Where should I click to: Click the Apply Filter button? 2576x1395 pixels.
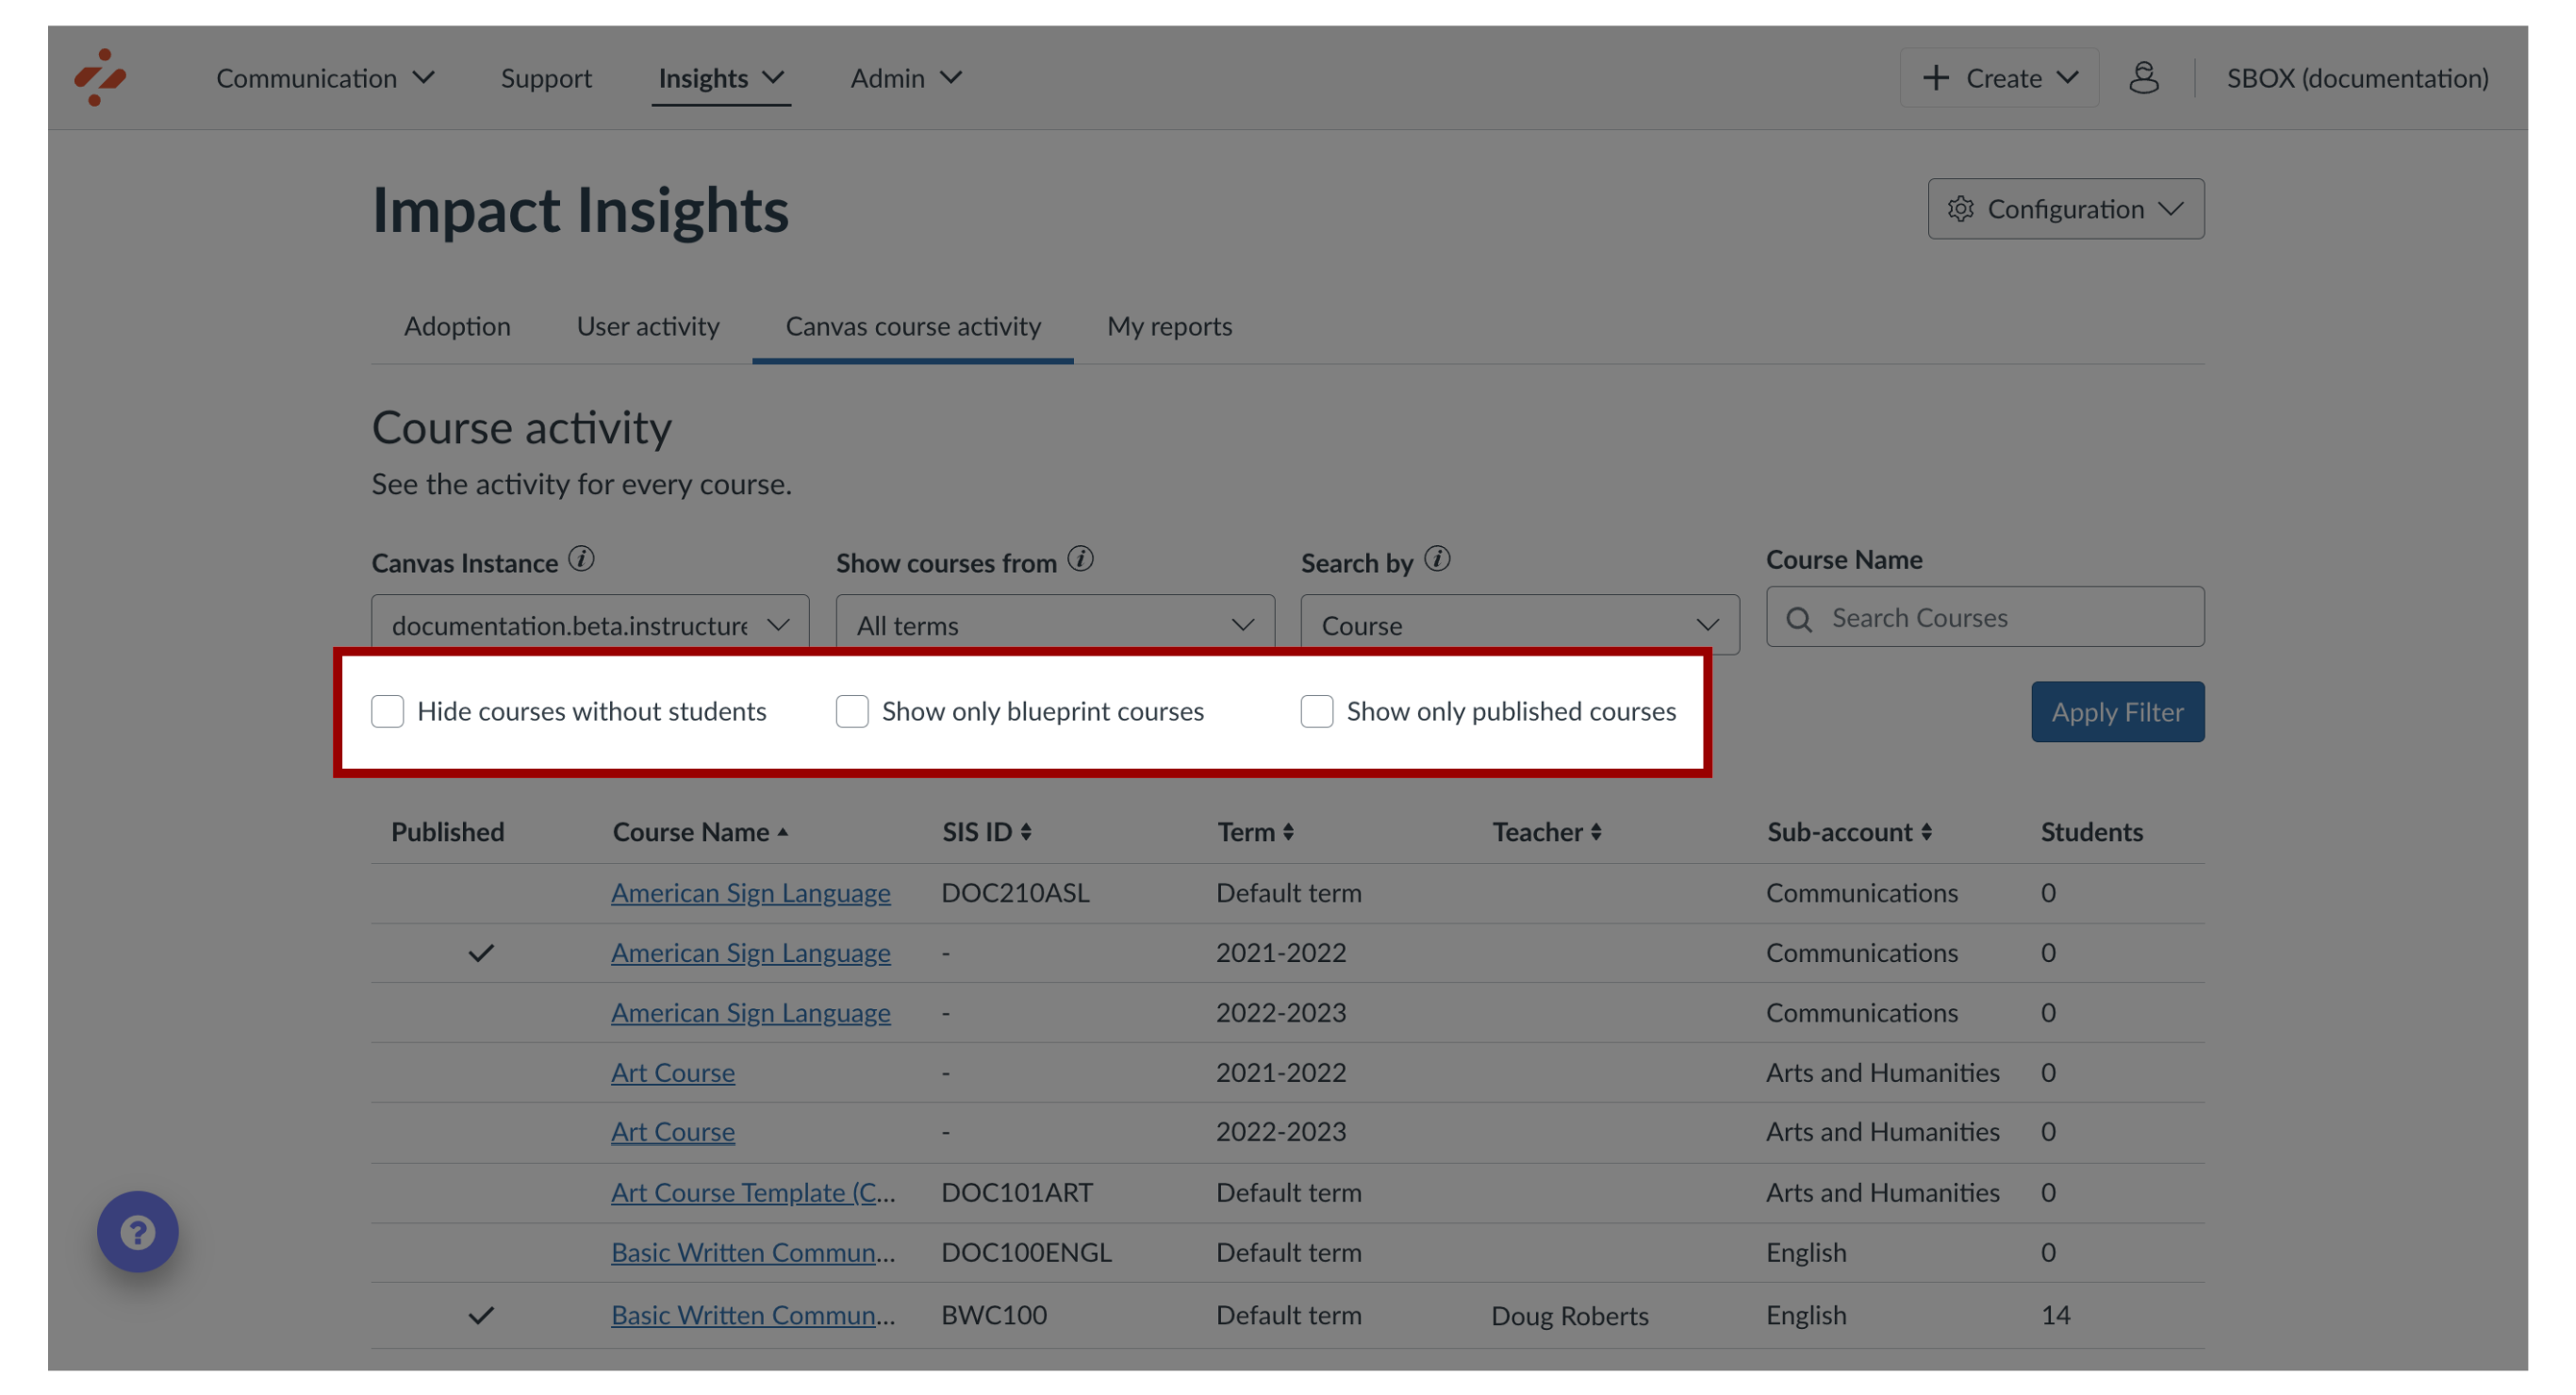pyautogui.click(x=2116, y=709)
